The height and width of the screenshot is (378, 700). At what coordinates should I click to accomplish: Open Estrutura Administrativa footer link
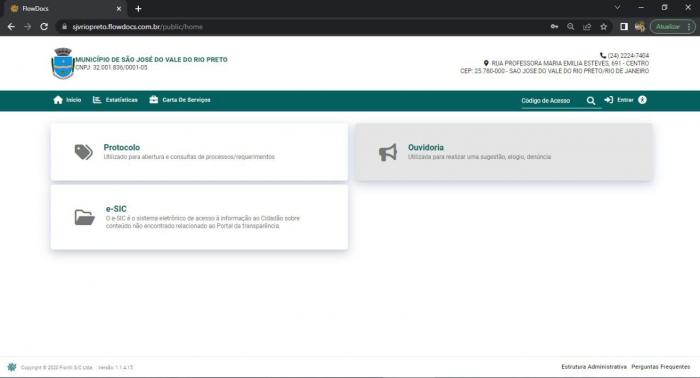pyautogui.click(x=594, y=367)
